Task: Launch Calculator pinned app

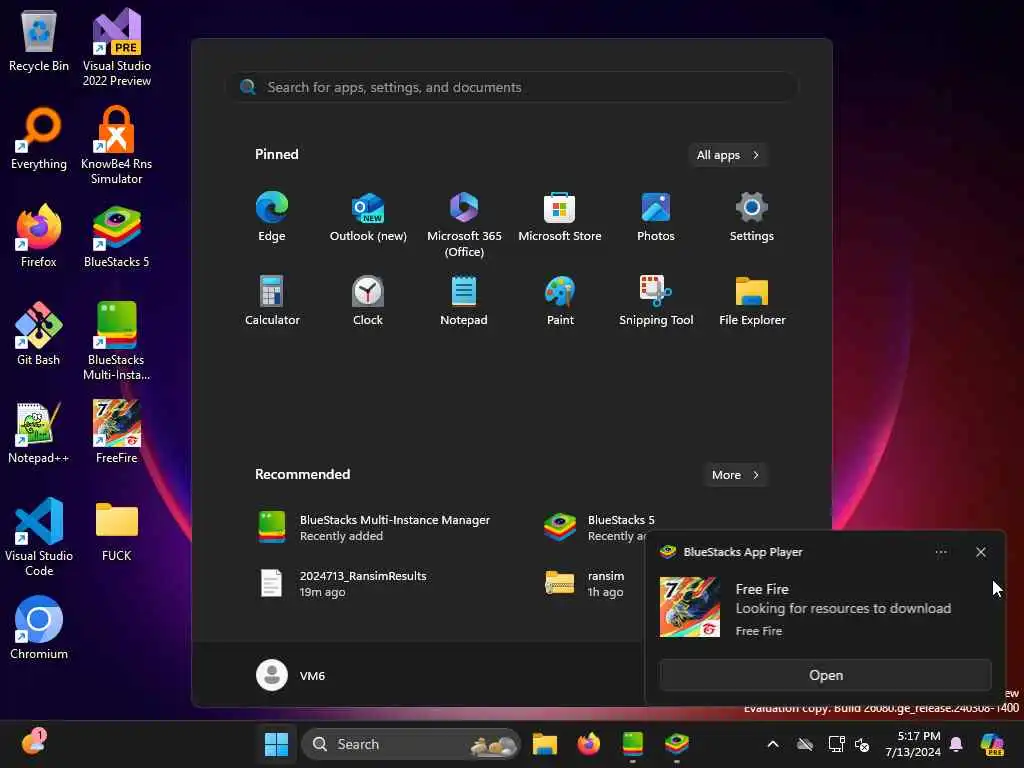Action: click(x=272, y=301)
